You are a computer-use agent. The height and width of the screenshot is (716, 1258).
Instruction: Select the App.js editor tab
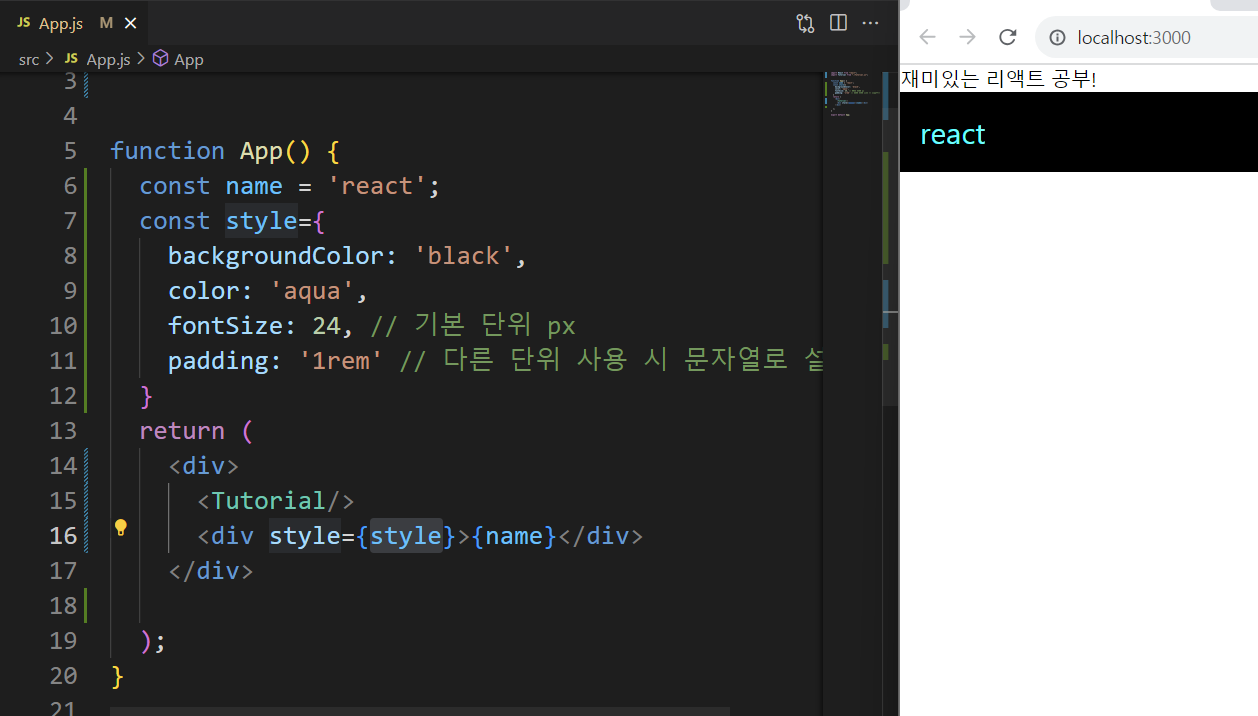point(73,23)
